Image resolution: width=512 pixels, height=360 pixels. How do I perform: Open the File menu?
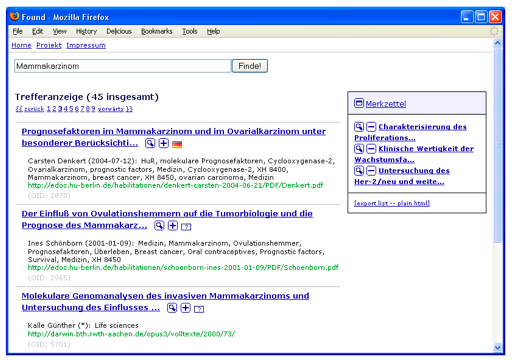[x=18, y=31]
